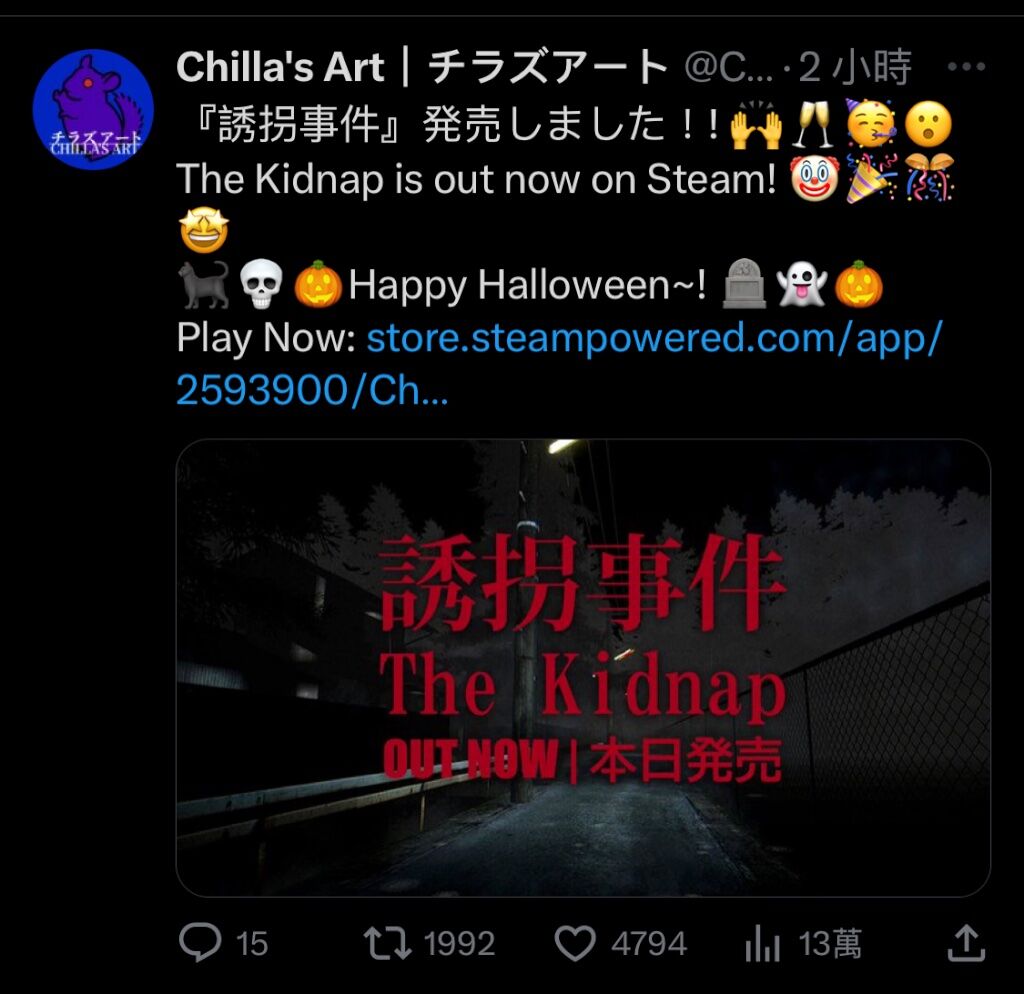This screenshot has height=994, width=1024.
Task: Click the Chilla's Art display name
Action: pyautogui.click(x=421, y=67)
